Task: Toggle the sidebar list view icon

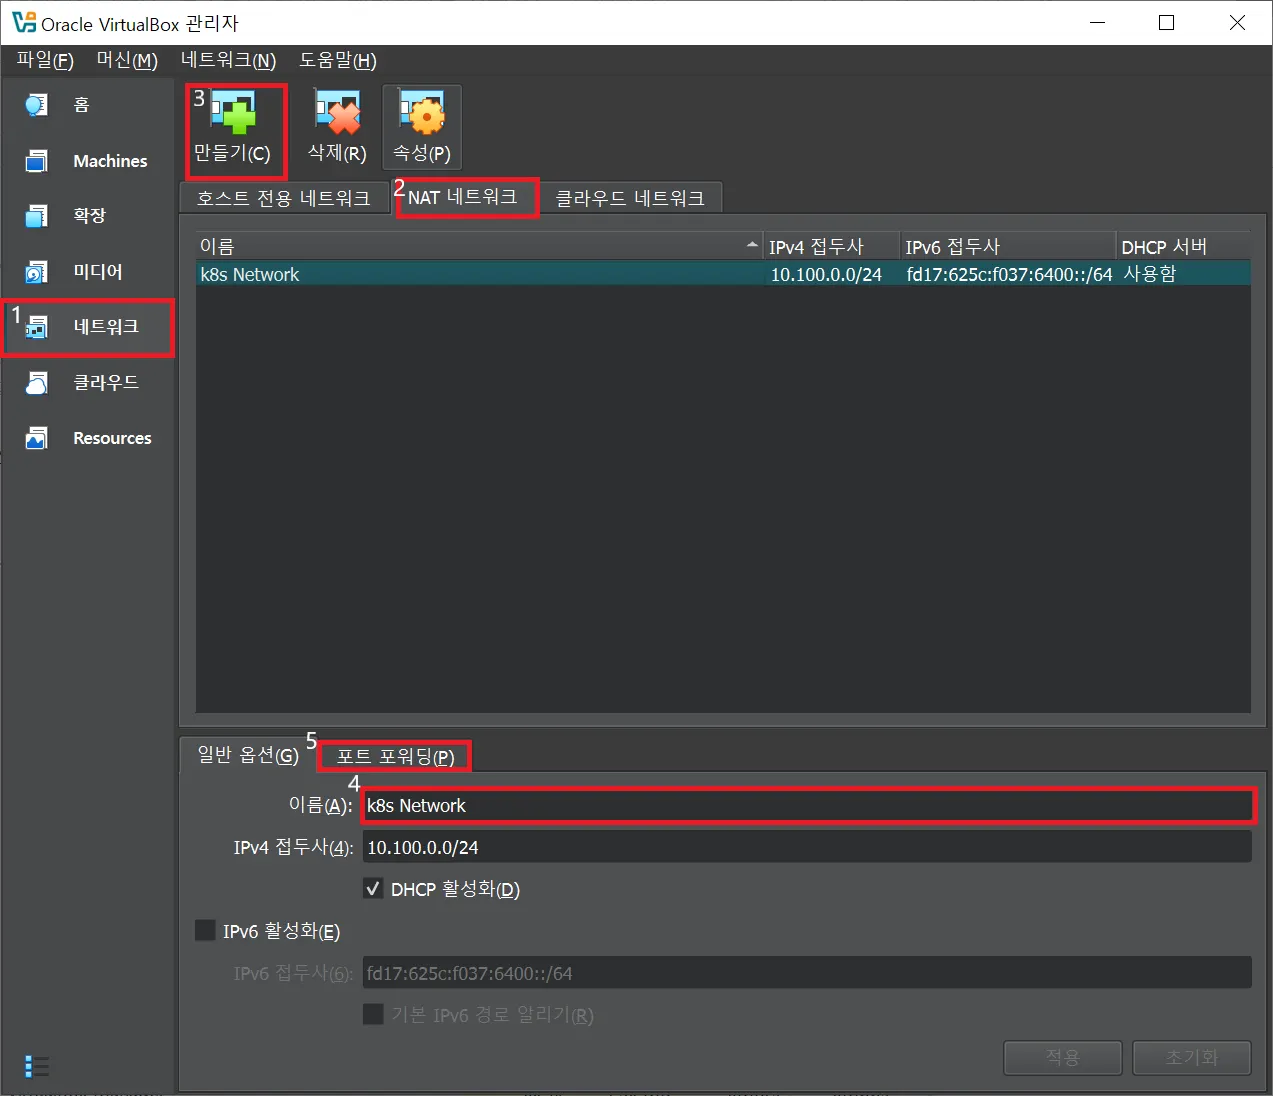Action: tap(37, 1066)
